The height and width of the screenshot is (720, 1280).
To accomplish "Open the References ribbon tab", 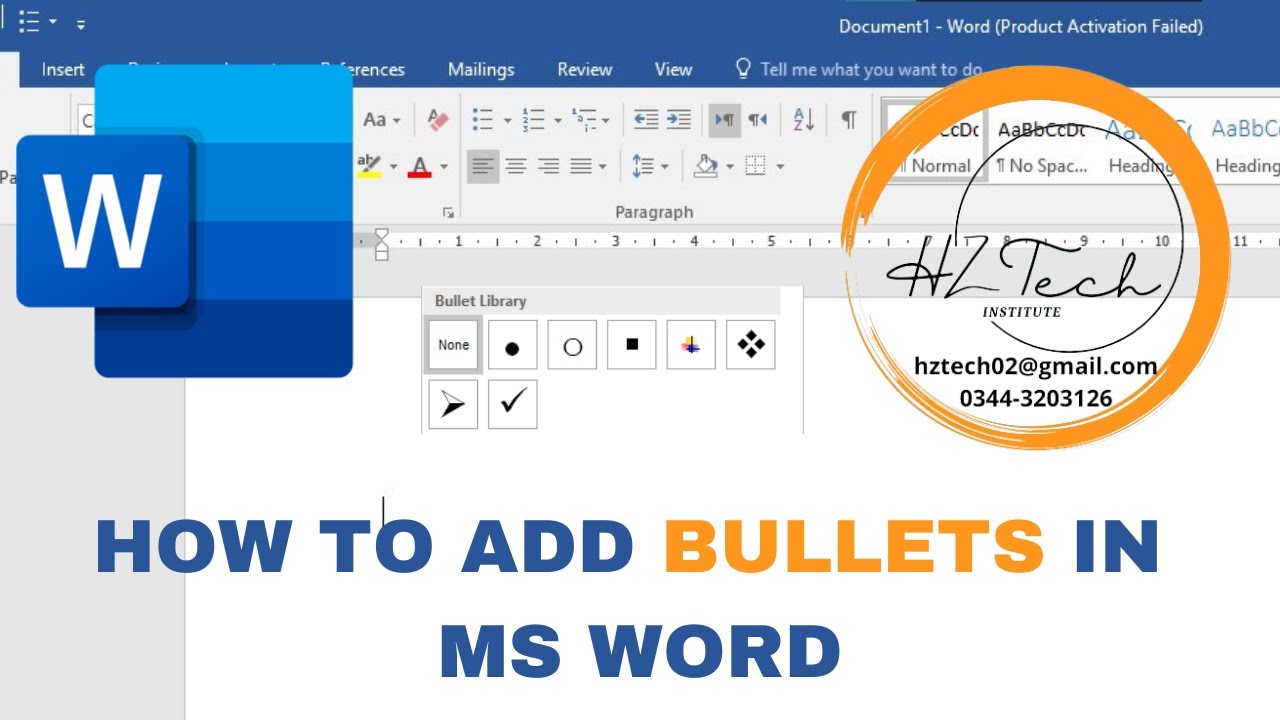I will (363, 69).
